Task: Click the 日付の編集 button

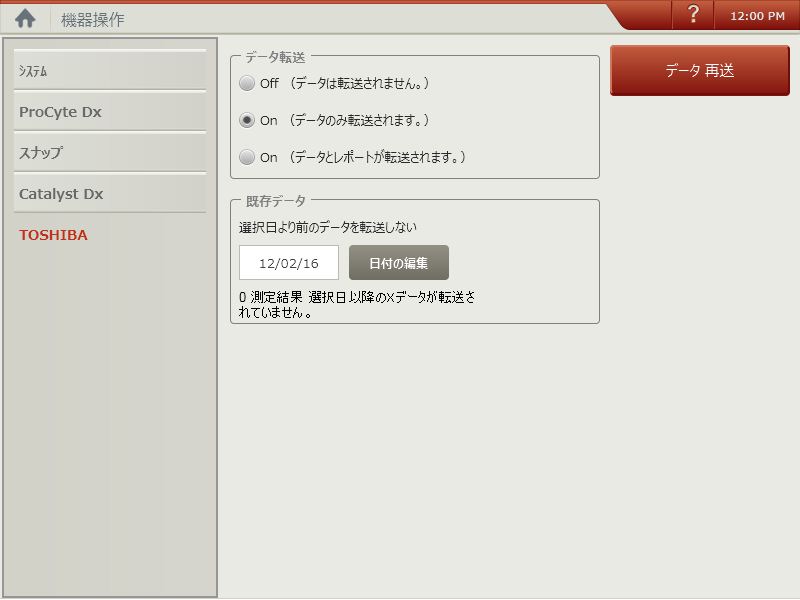Action: [399, 261]
